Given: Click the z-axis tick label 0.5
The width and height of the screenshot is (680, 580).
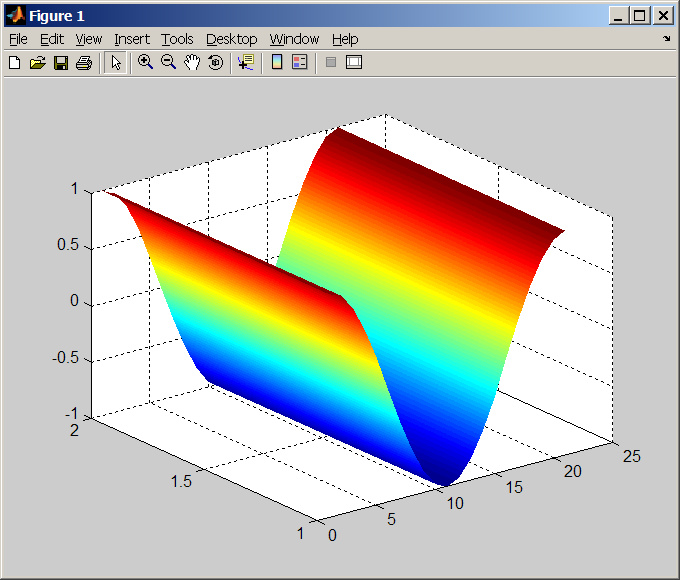Looking at the screenshot, I should pyautogui.click(x=68, y=245).
